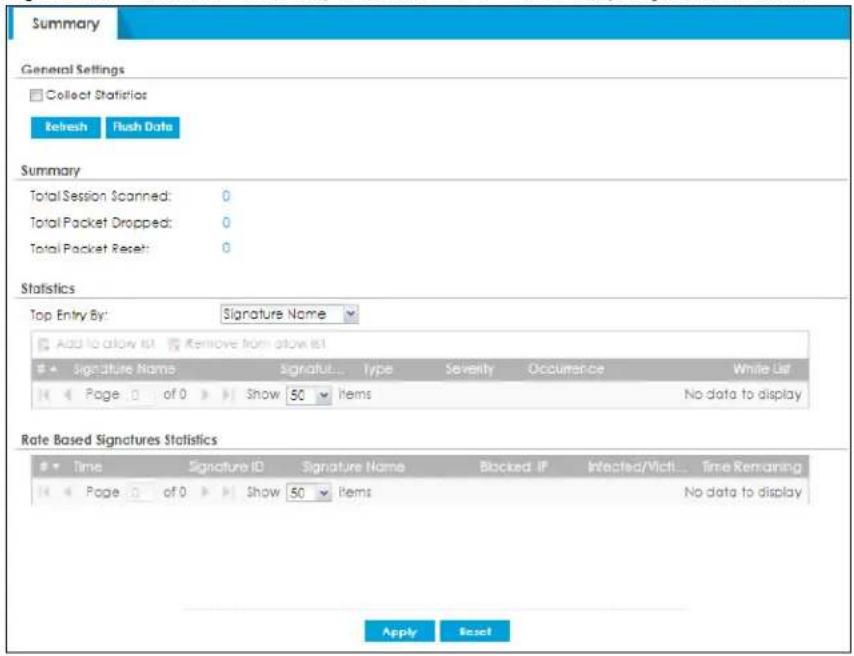Switch to the Summary tab
The height and width of the screenshot is (656, 854).
[x=65, y=24]
